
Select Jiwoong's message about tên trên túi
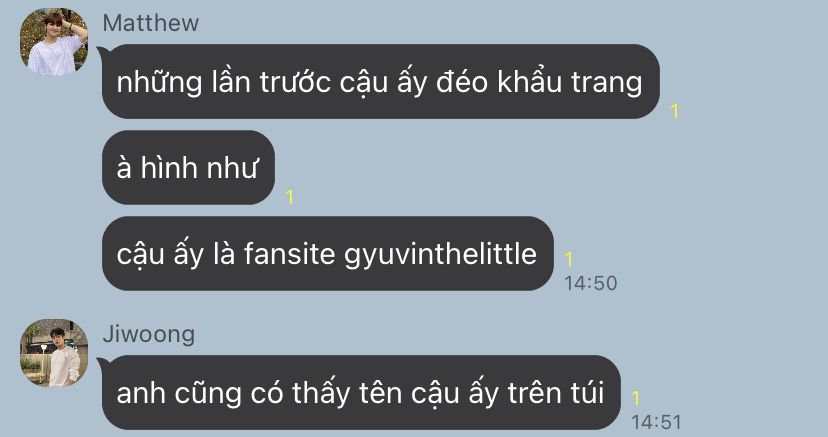pyautogui.click(x=361, y=392)
